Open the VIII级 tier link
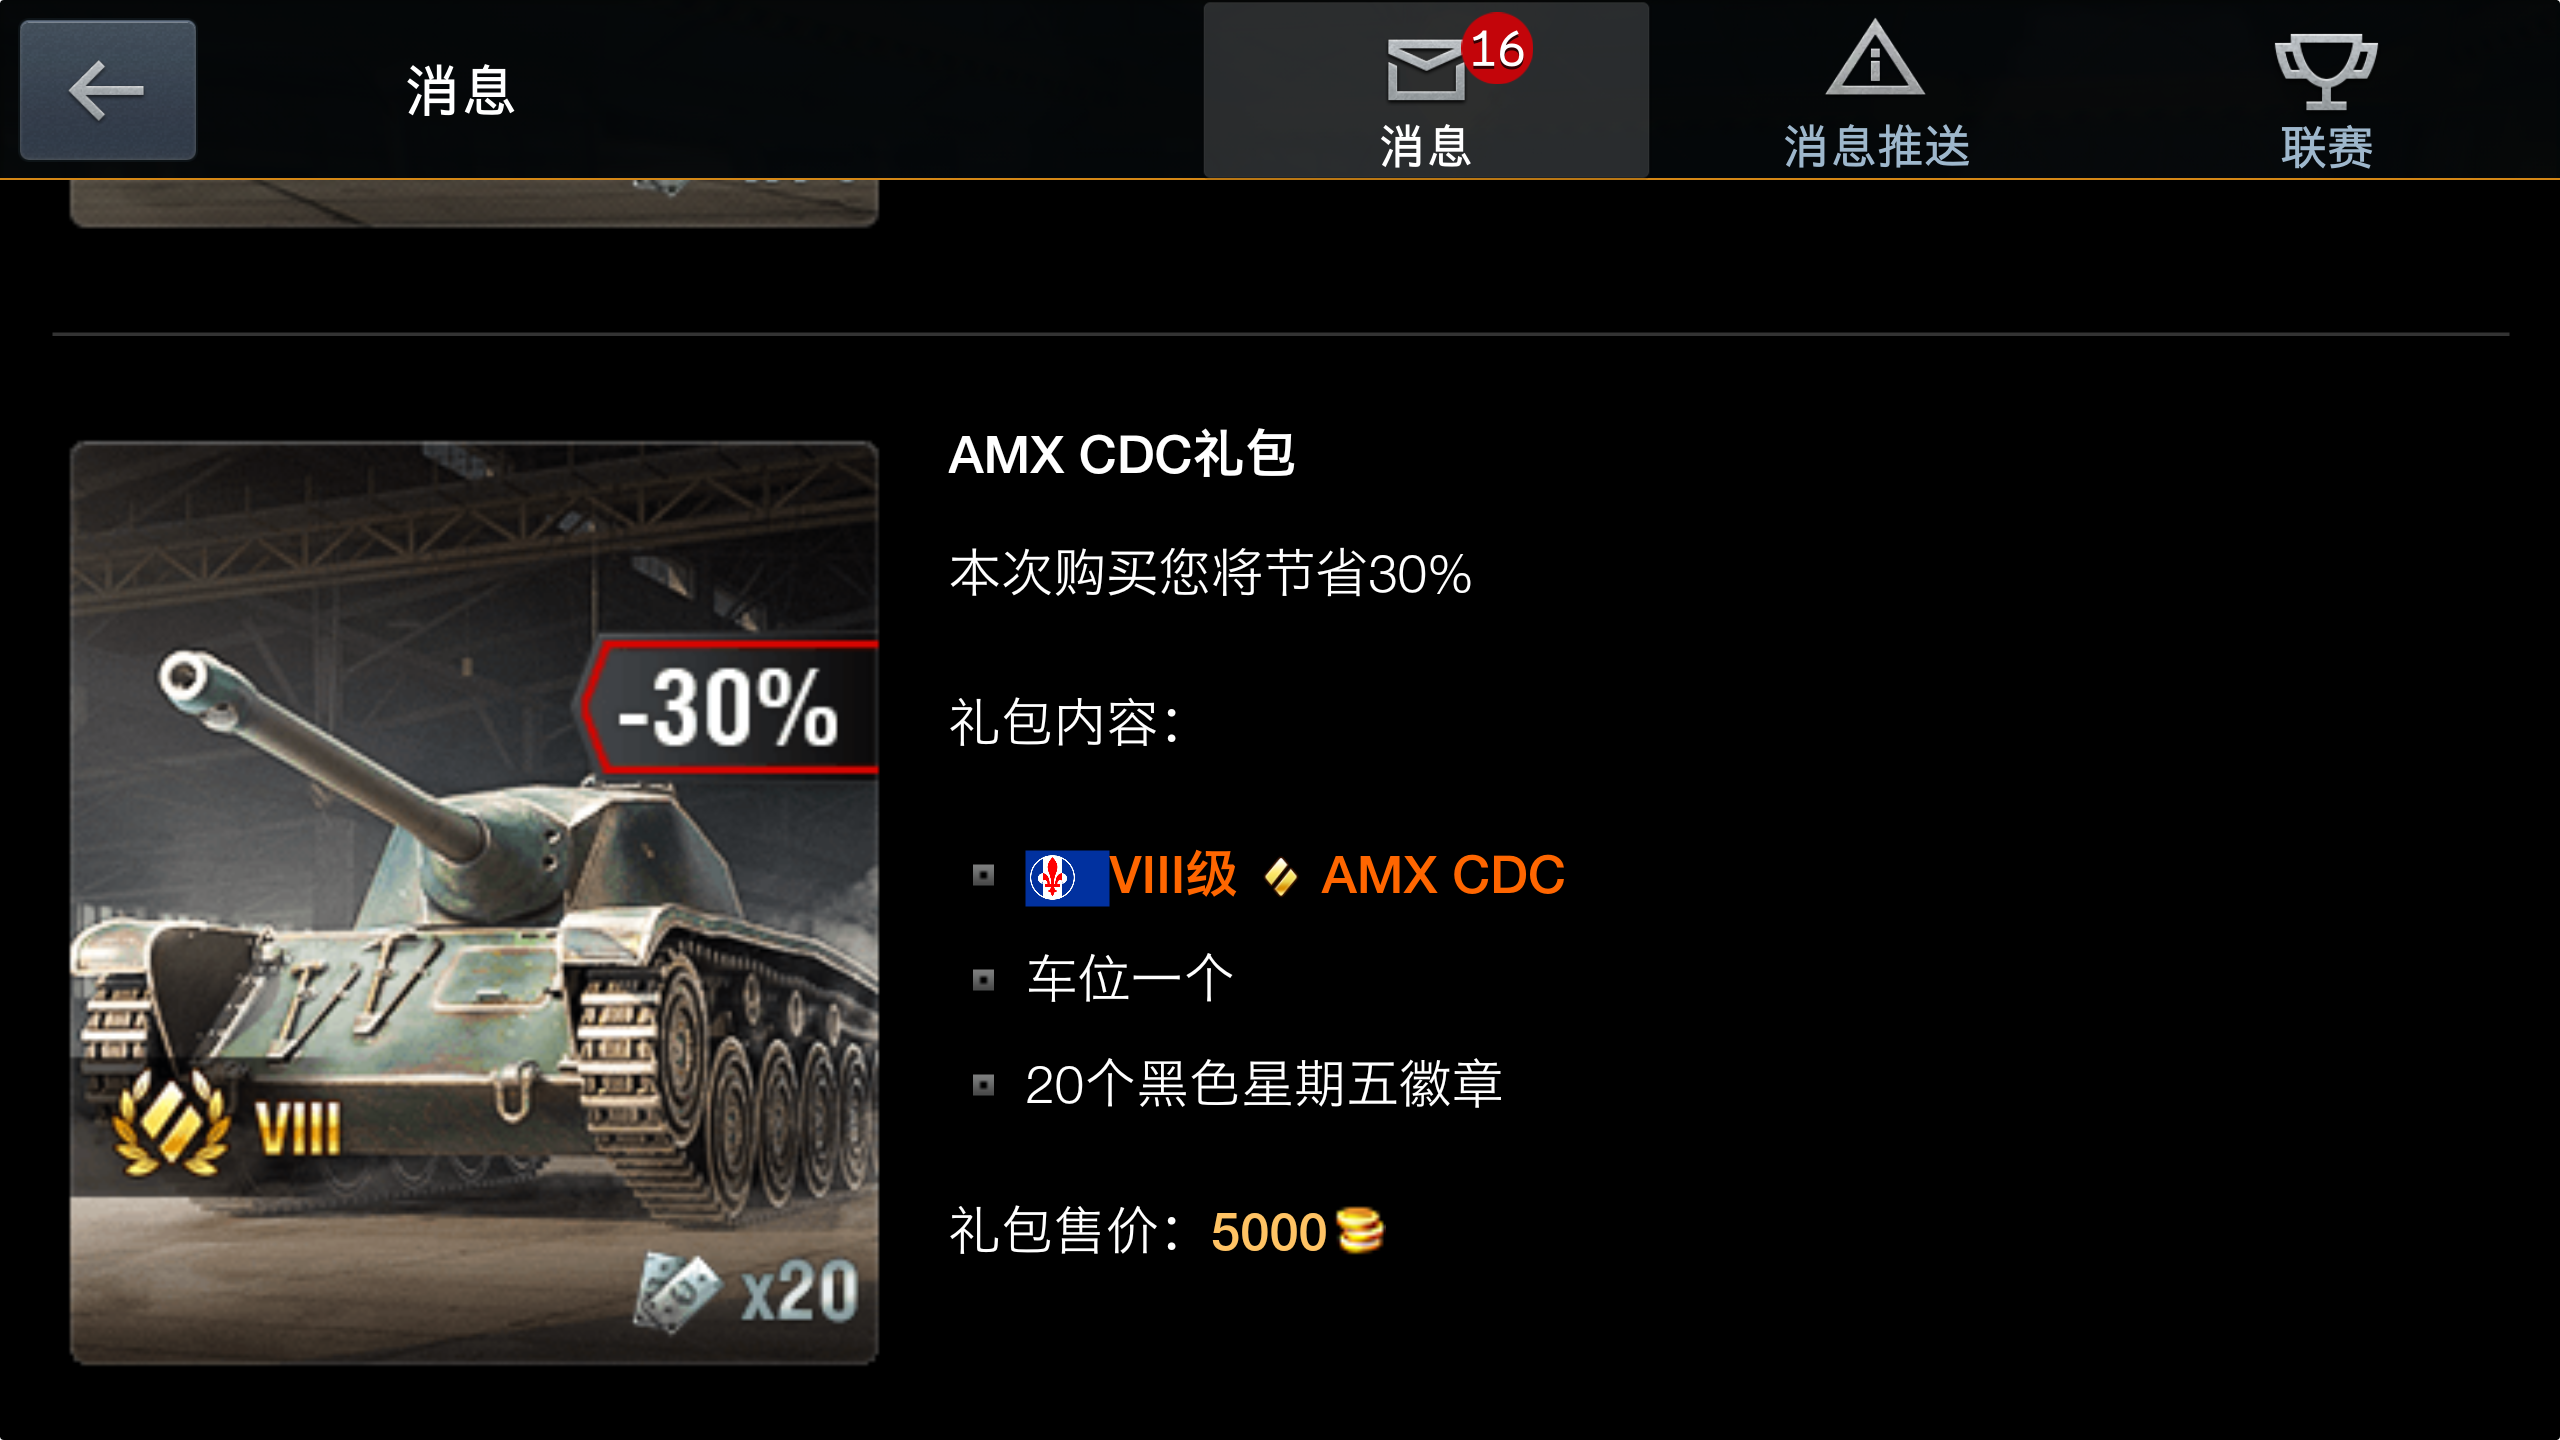The width and height of the screenshot is (2560, 1440). click(x=1173, y=875)
